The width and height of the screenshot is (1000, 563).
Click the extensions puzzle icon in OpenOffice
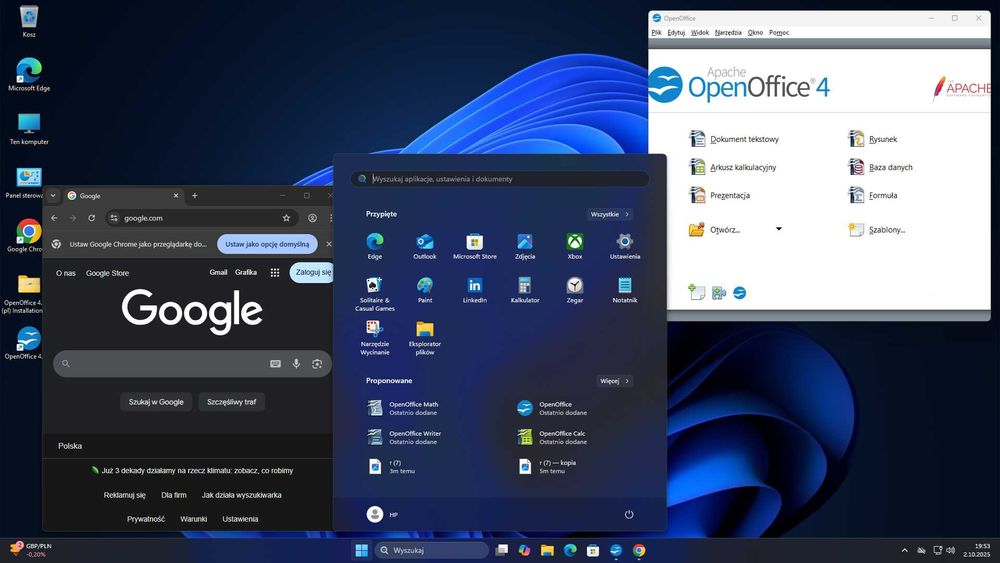pyautogui.click(x=719, y=293)
